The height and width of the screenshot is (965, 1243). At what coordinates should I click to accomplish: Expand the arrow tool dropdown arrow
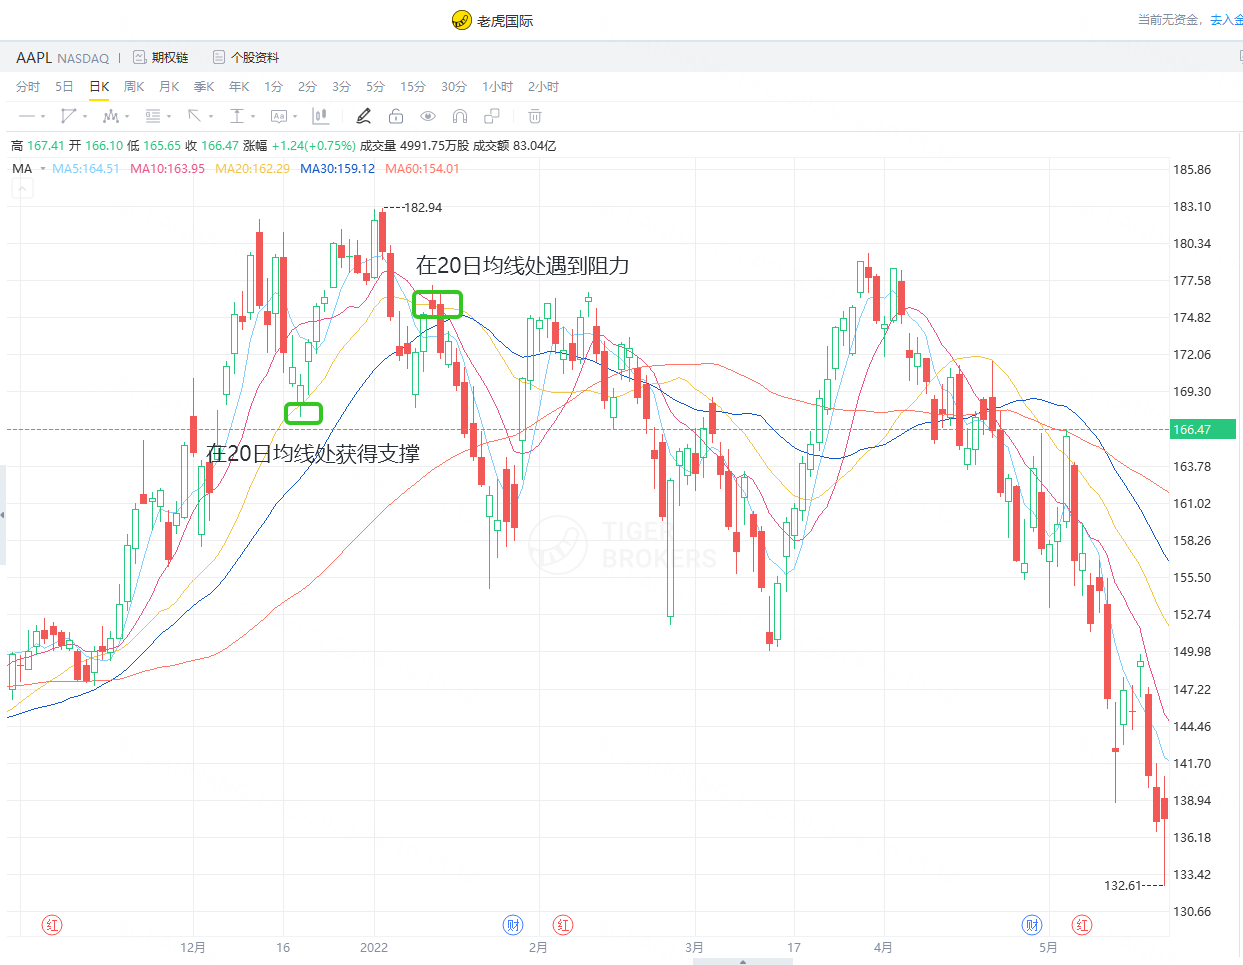(211, 117)
